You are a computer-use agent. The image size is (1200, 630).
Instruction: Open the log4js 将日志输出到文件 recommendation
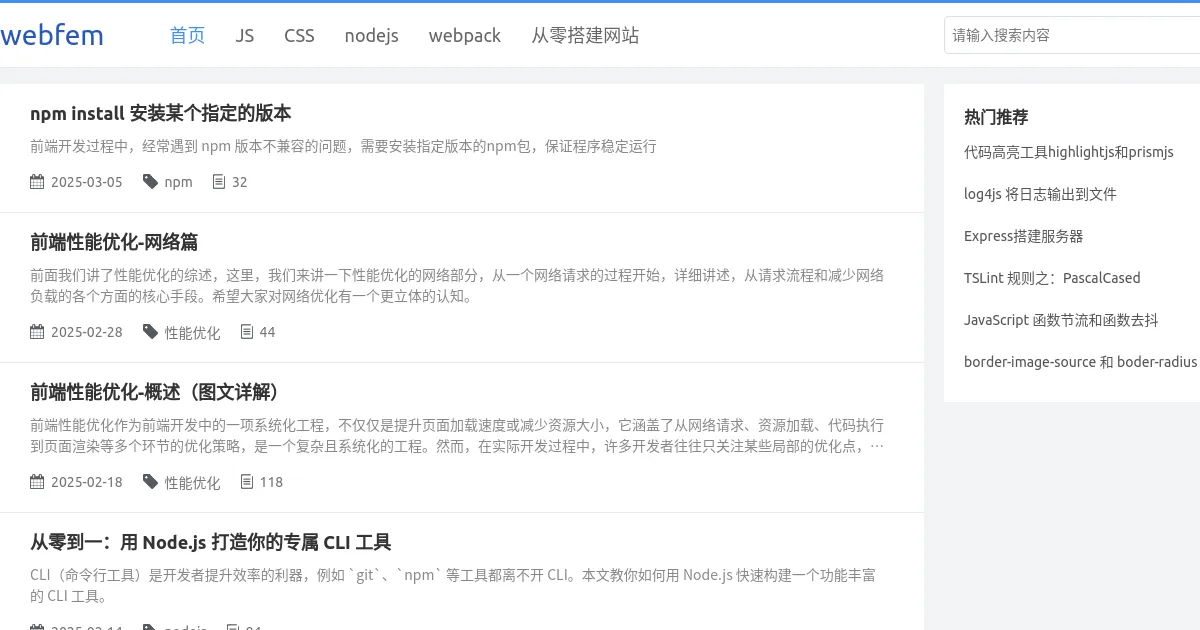(1038, 194)
